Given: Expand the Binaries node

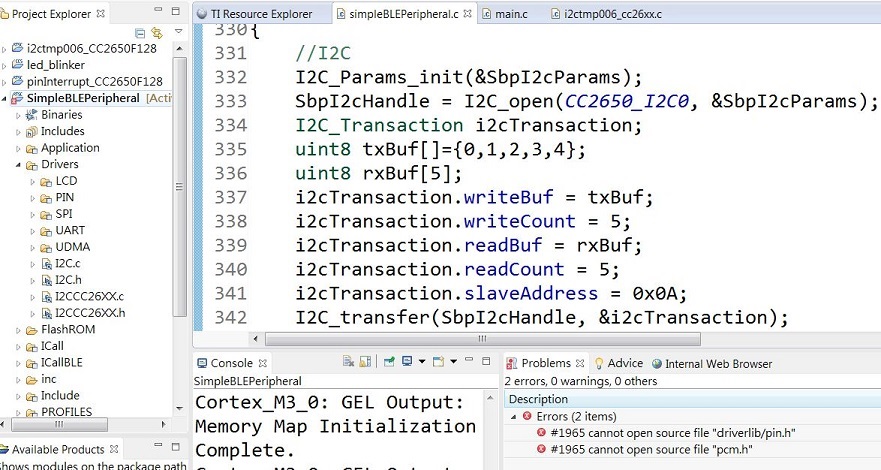Looking at the screenshot, I should [x=19, y=116].
